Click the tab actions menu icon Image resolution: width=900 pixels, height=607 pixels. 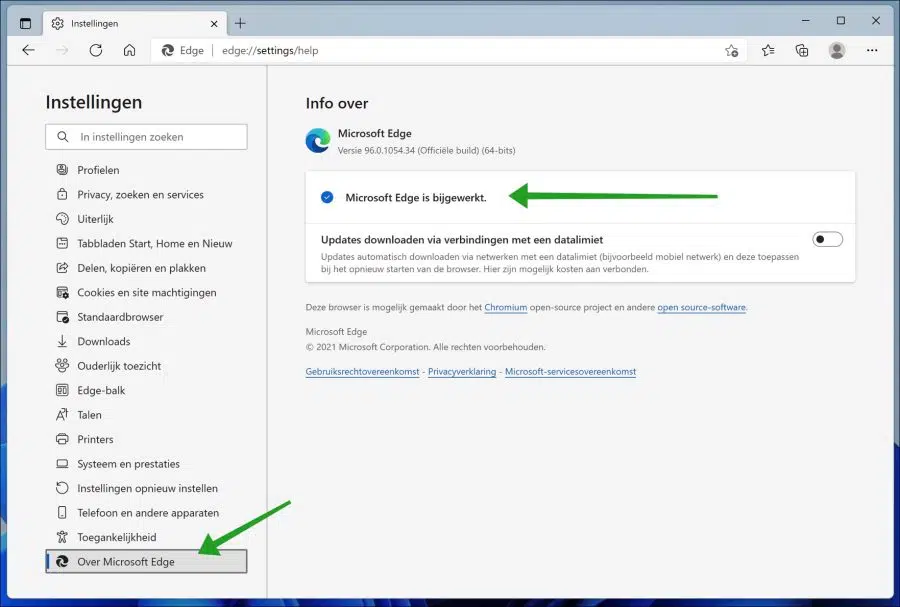[x=25, y=24]
